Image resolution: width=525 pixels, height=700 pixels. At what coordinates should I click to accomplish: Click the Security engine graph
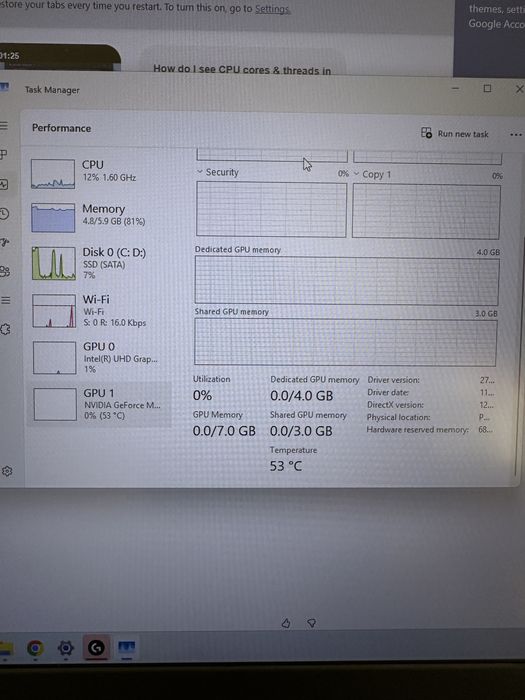pyautogui.click(x=271, y=209)
